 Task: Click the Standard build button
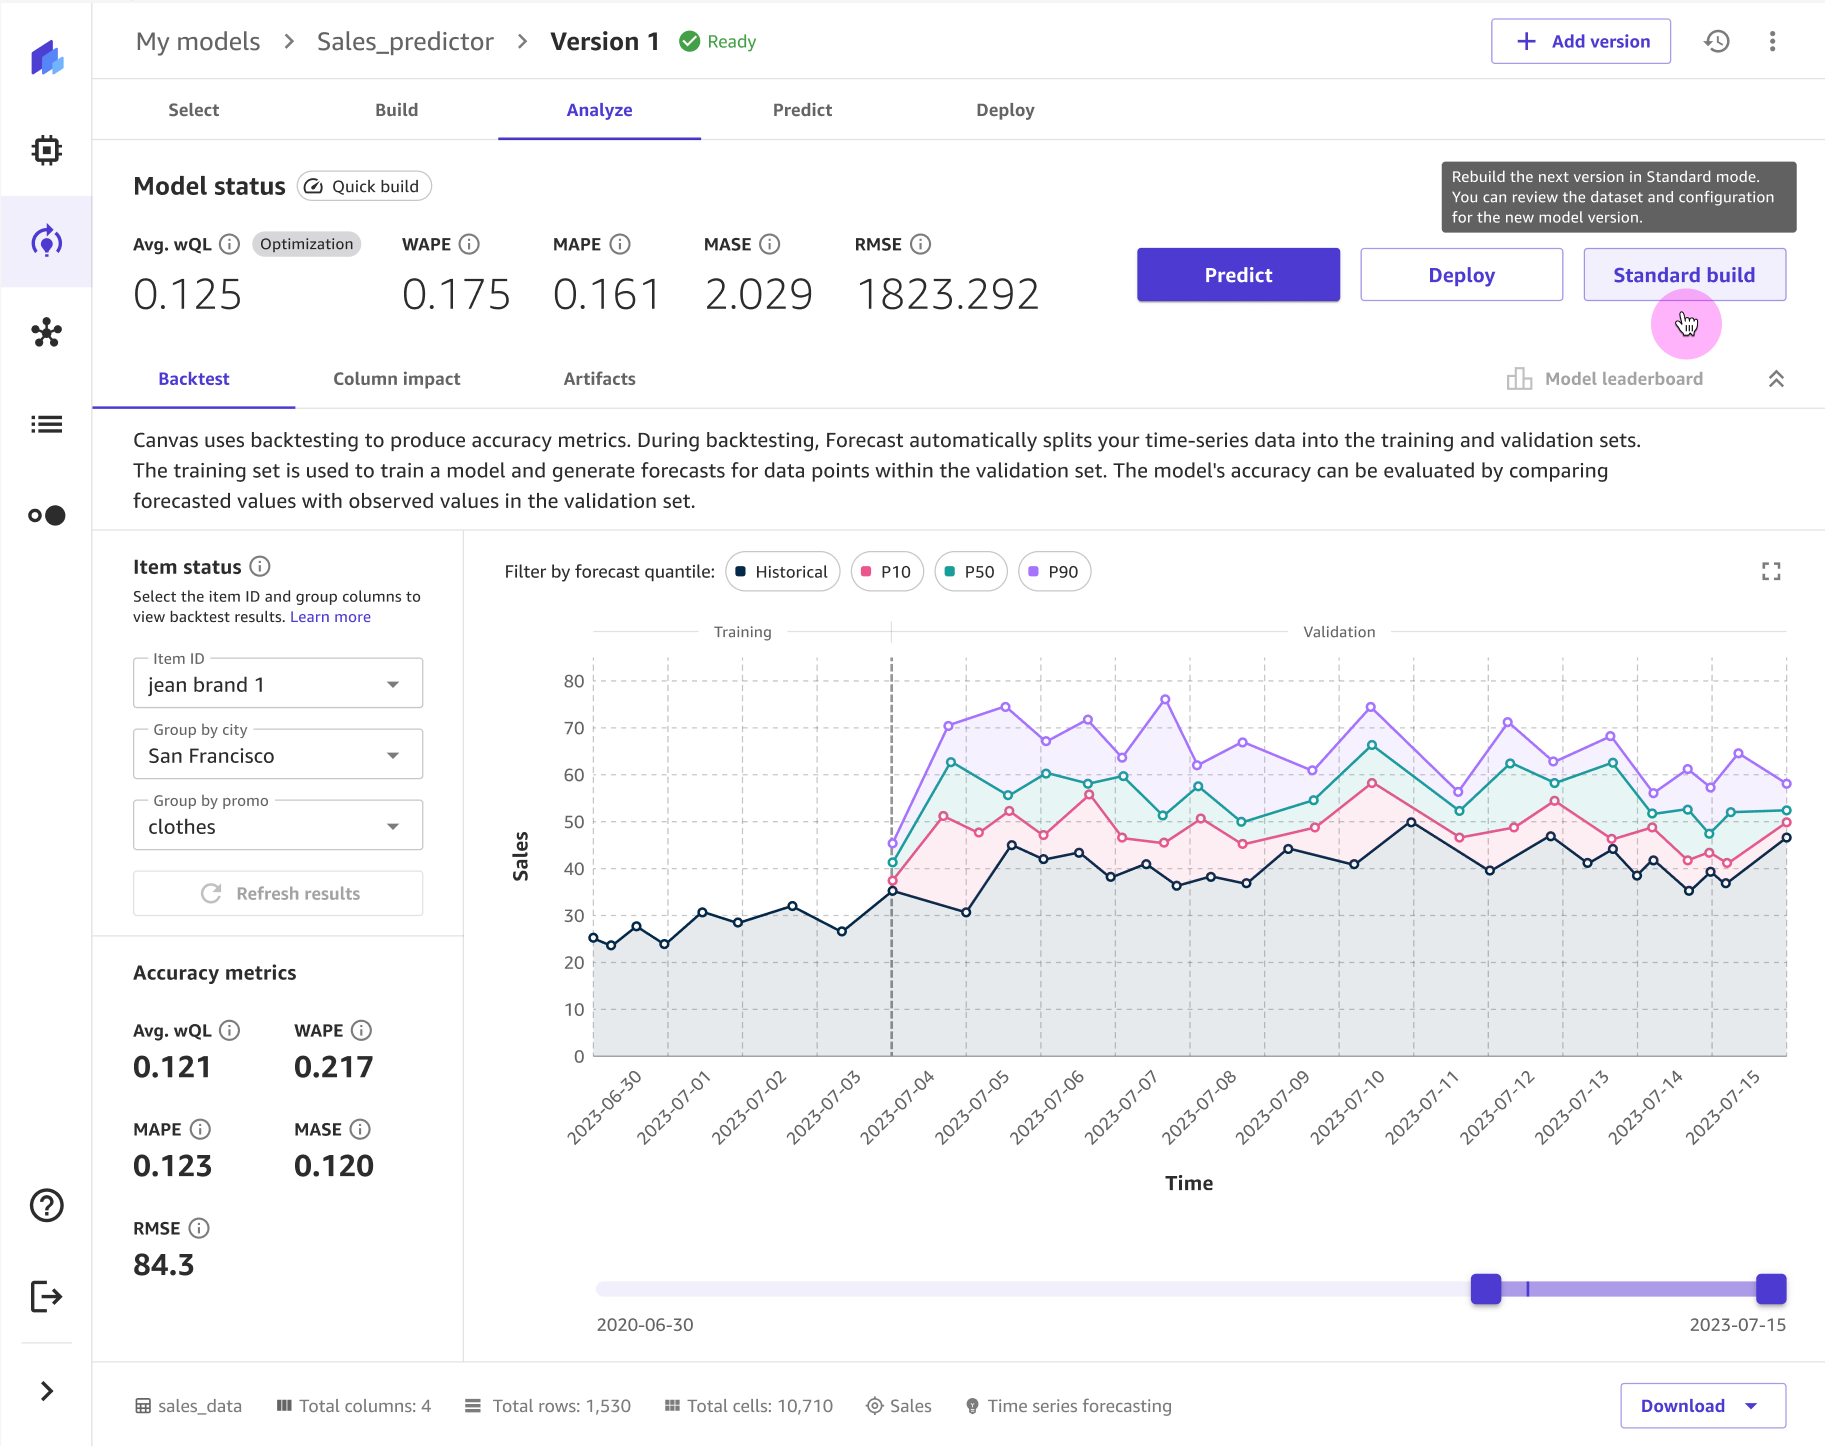click(1684, 274)
